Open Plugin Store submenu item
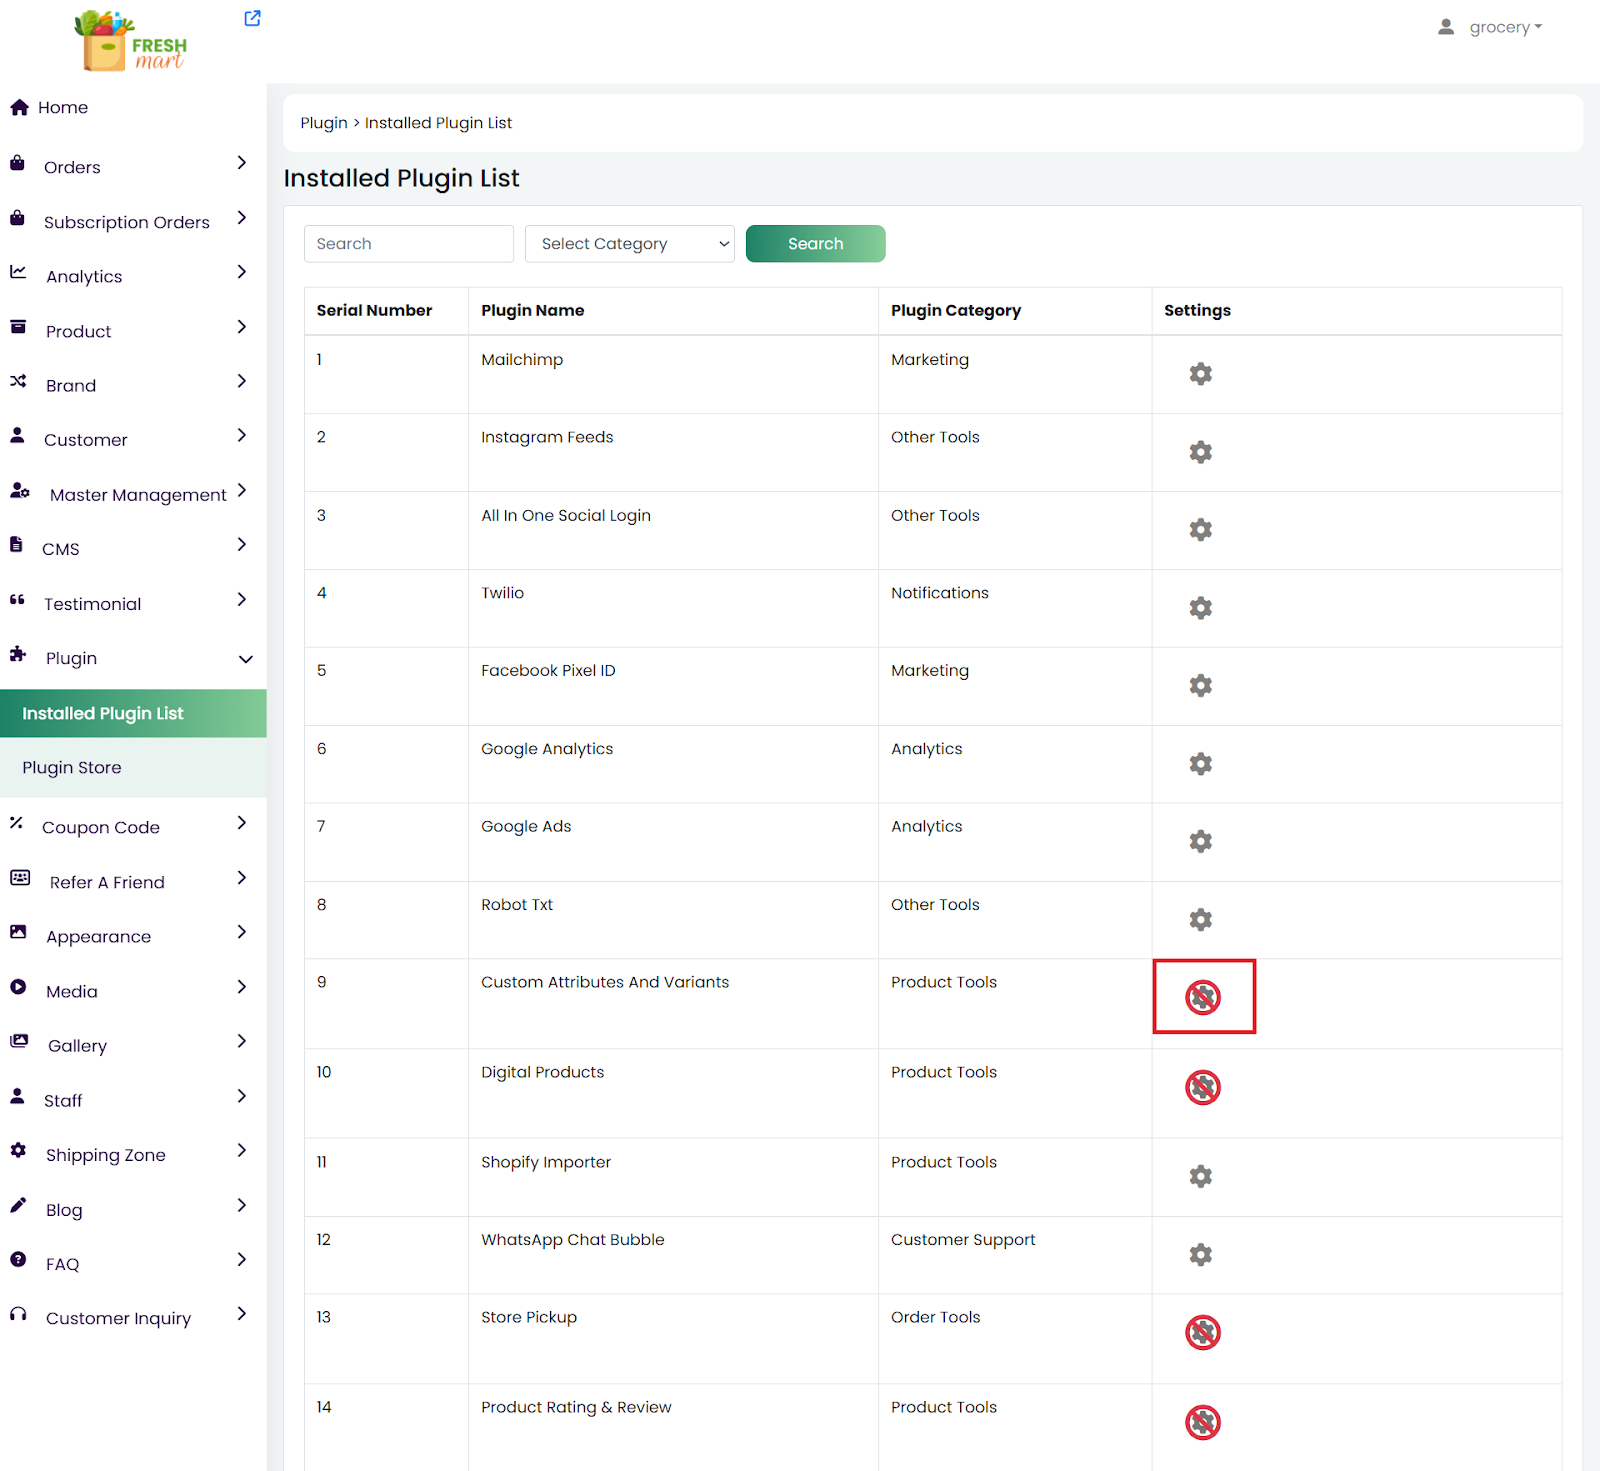Screen dimensions: 1600x1471 (x=72, y=767)
